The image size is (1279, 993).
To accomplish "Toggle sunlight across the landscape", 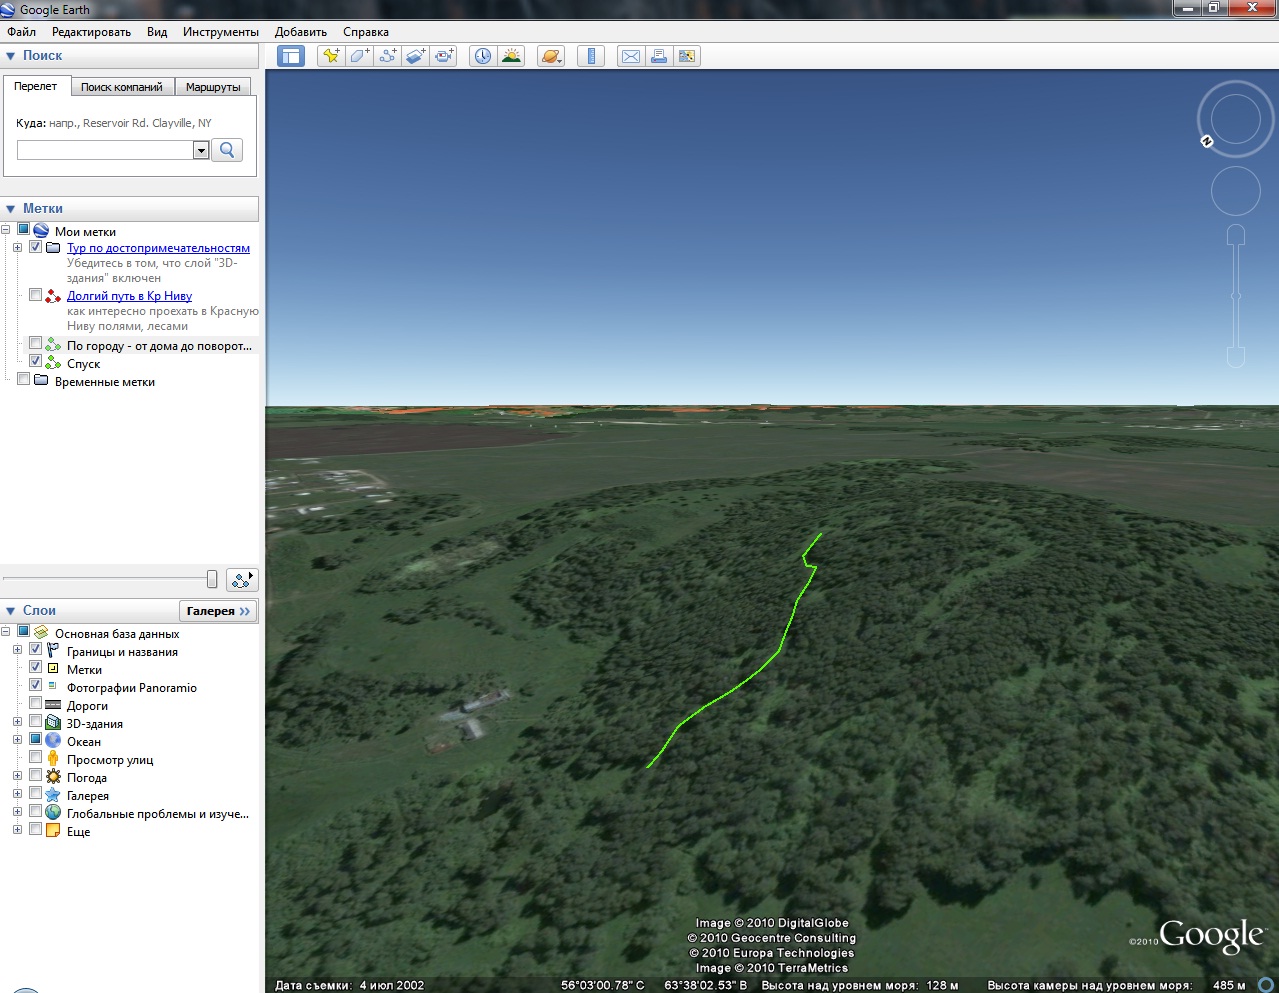I will pos(511,56).
